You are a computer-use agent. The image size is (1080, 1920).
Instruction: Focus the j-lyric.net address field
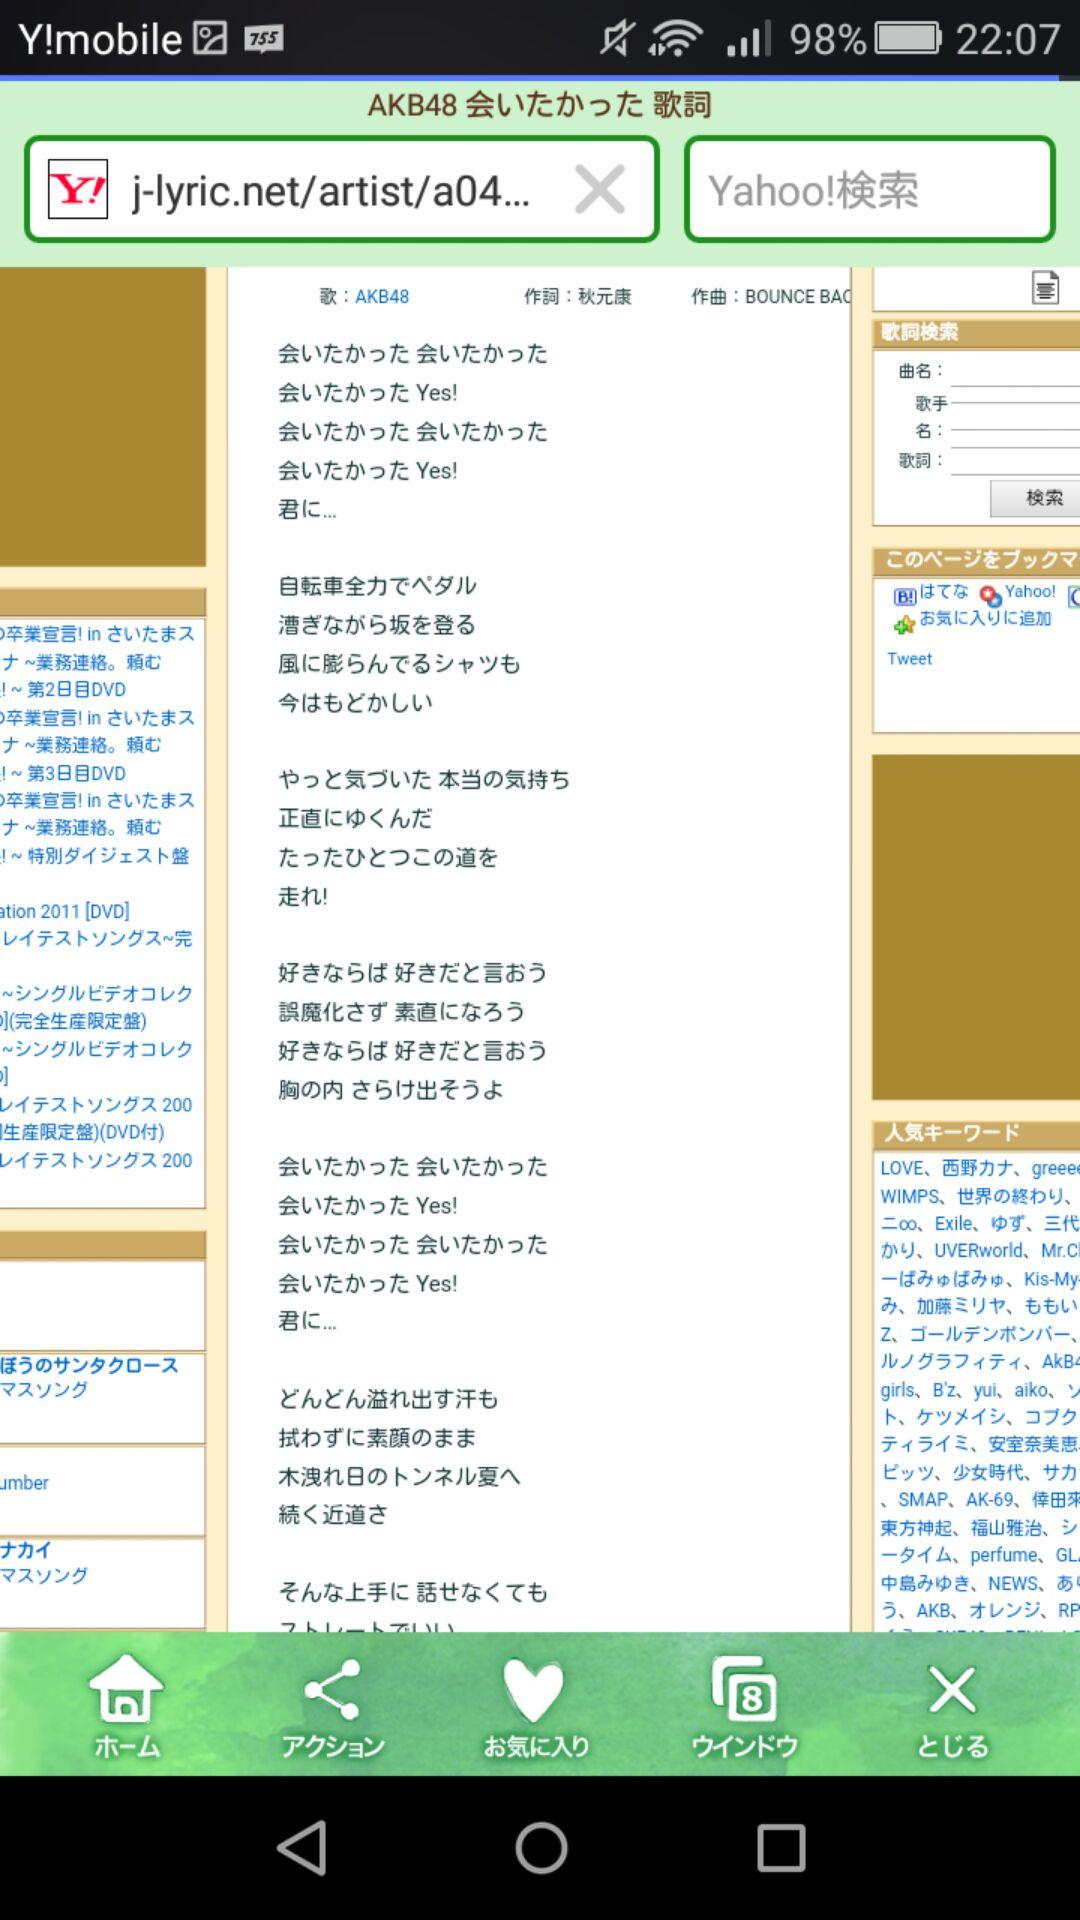342,189
